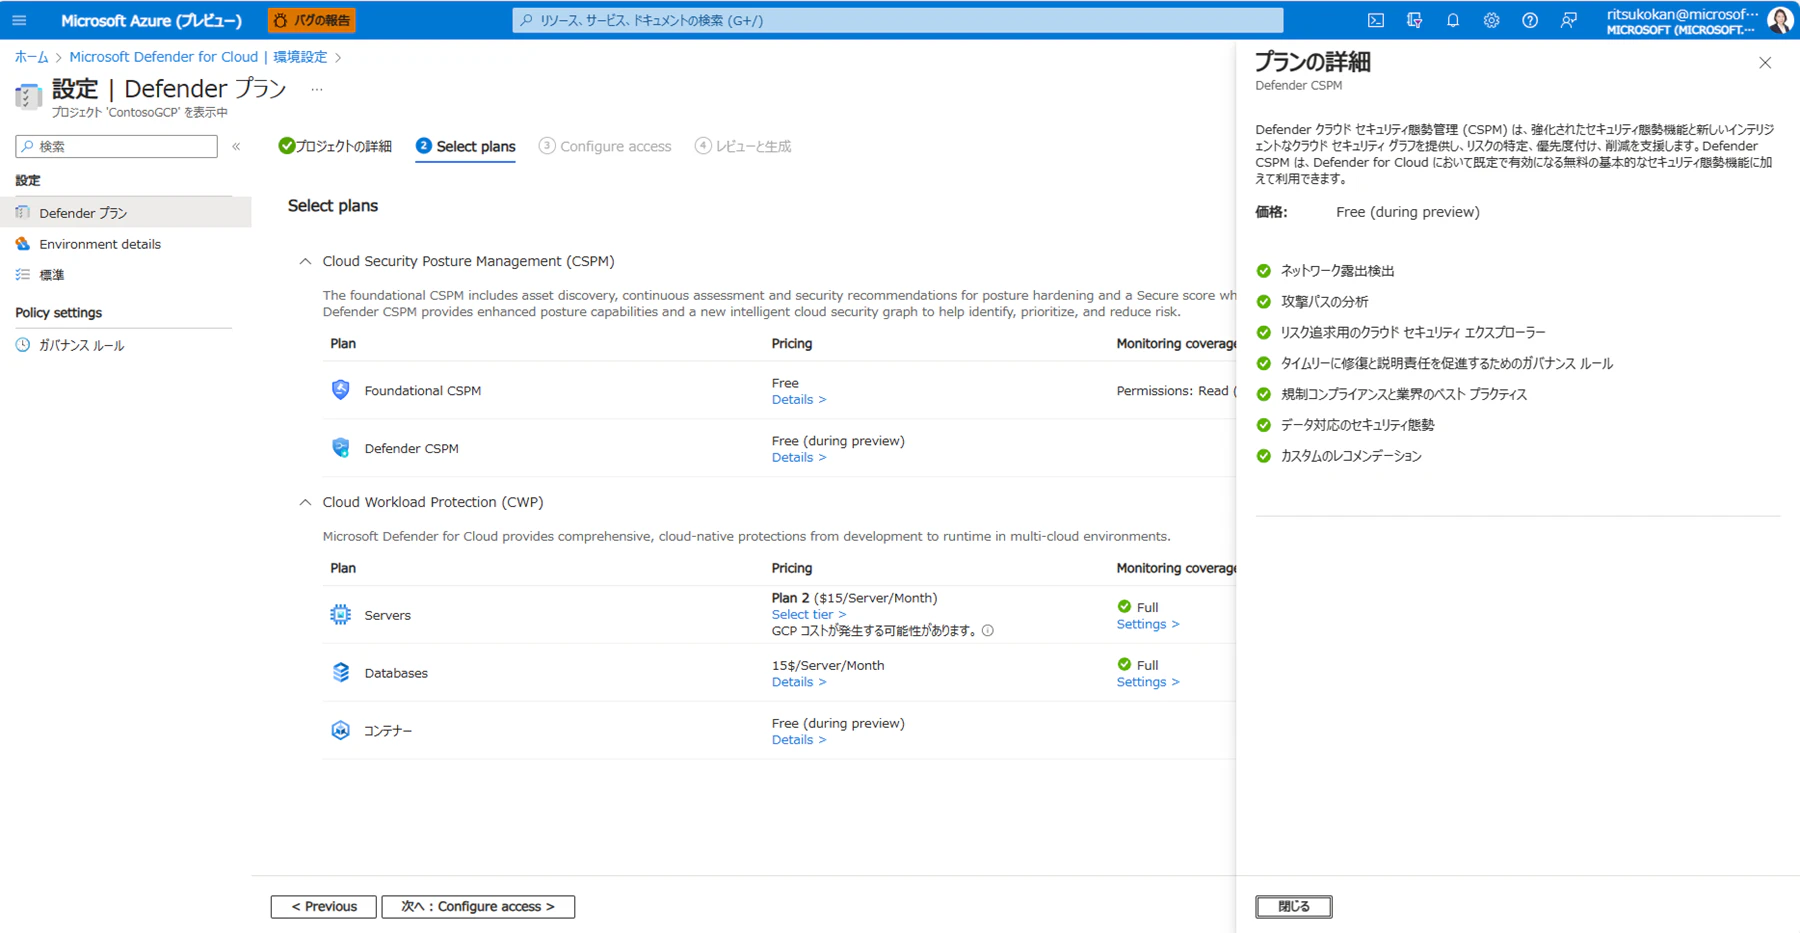Image resolution: width=1800 pixels, height=933 pixels.
Task: Collapse the Cloud Workload Protection section
Action: pos(305,502)
